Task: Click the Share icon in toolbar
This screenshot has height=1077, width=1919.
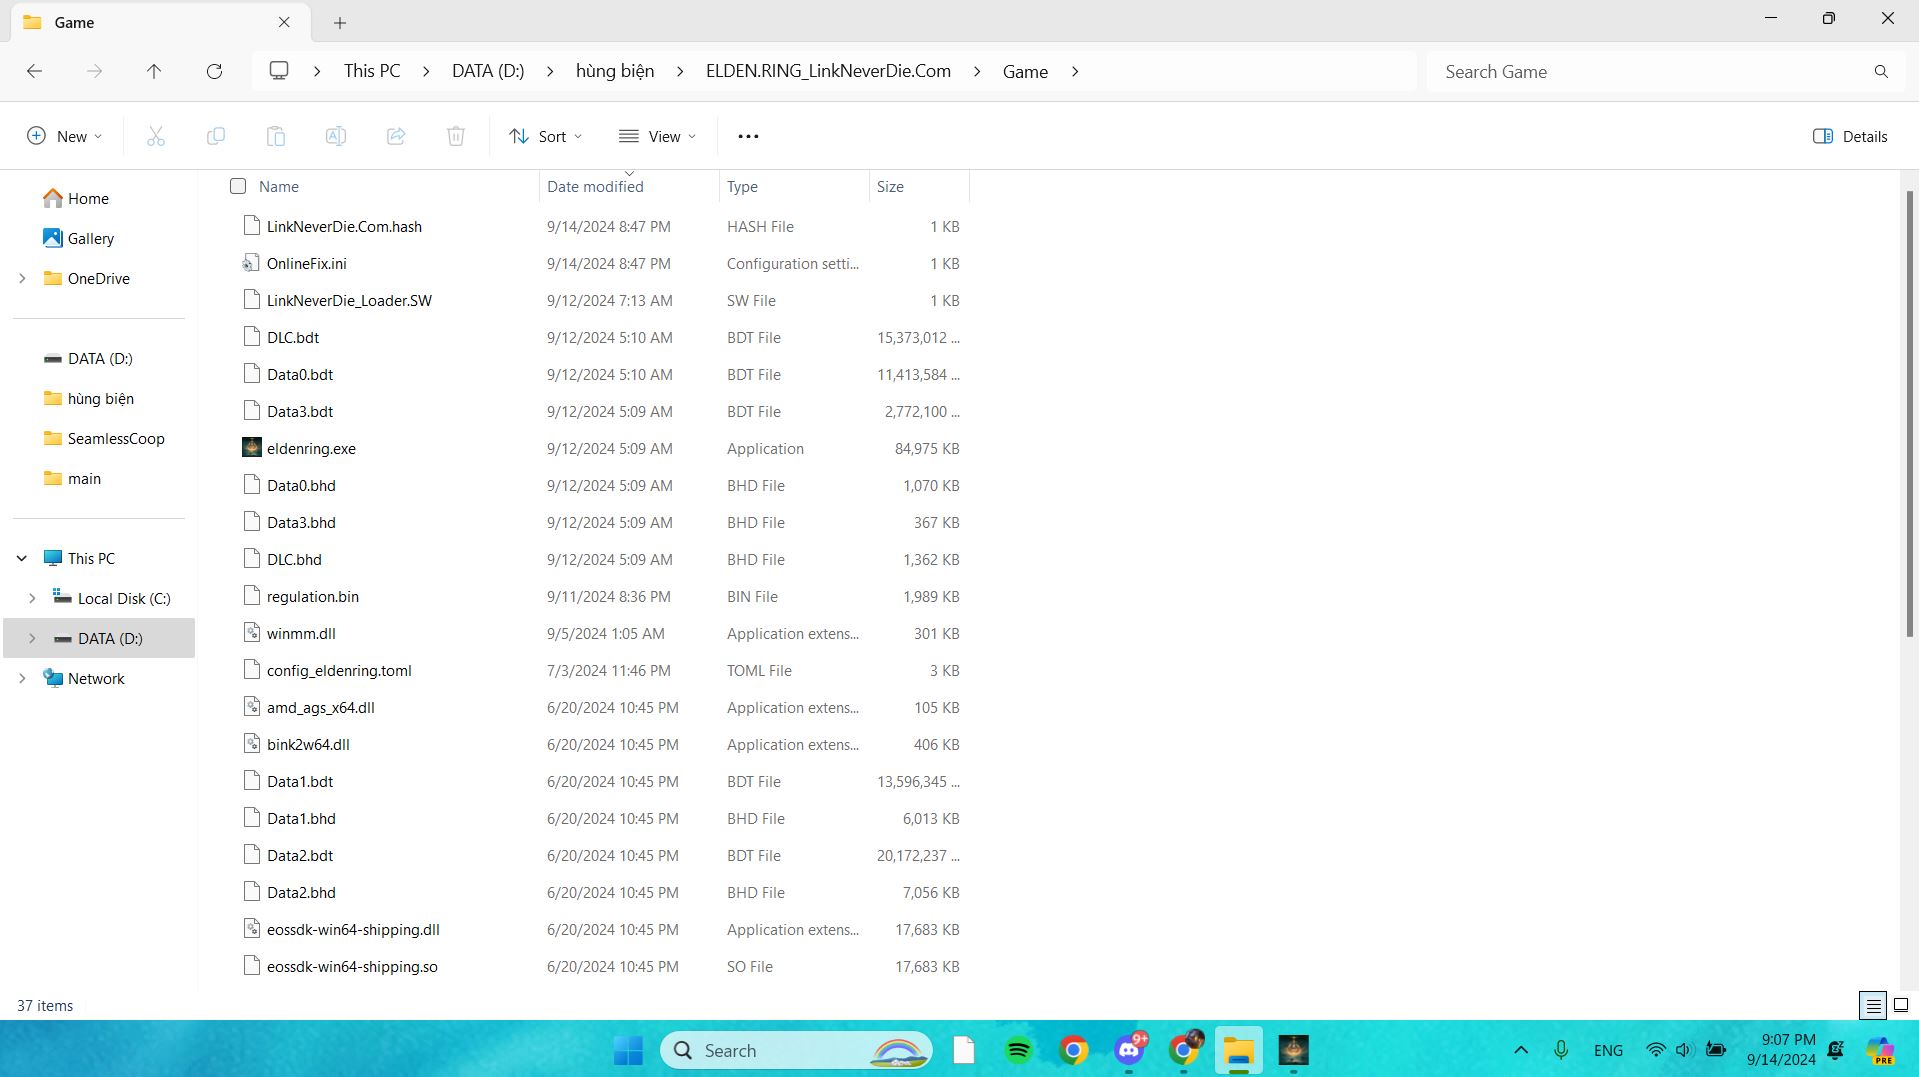Action: coord(396,136)
